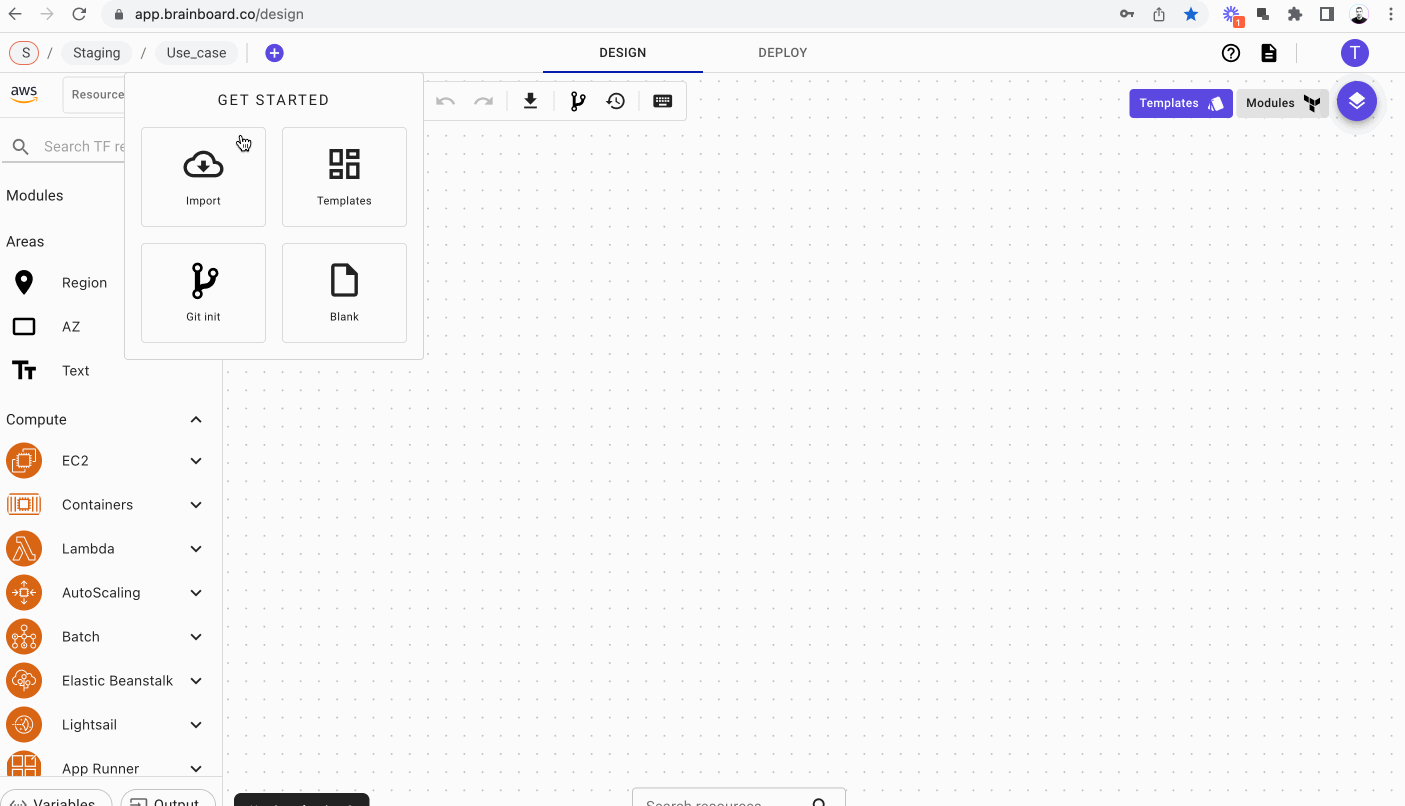The height and width of the screenshot is (806, 1405).
Task: Open the Output button at the bottom
Action: coord(168,799)
